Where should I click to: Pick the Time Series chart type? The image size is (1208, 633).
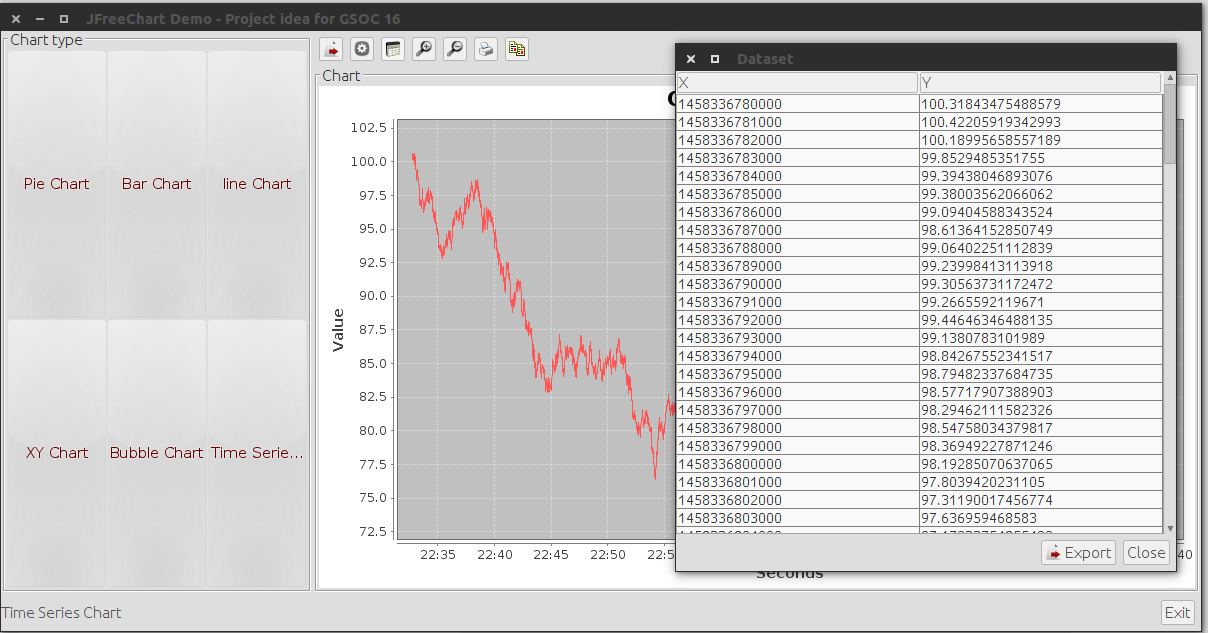257,453
